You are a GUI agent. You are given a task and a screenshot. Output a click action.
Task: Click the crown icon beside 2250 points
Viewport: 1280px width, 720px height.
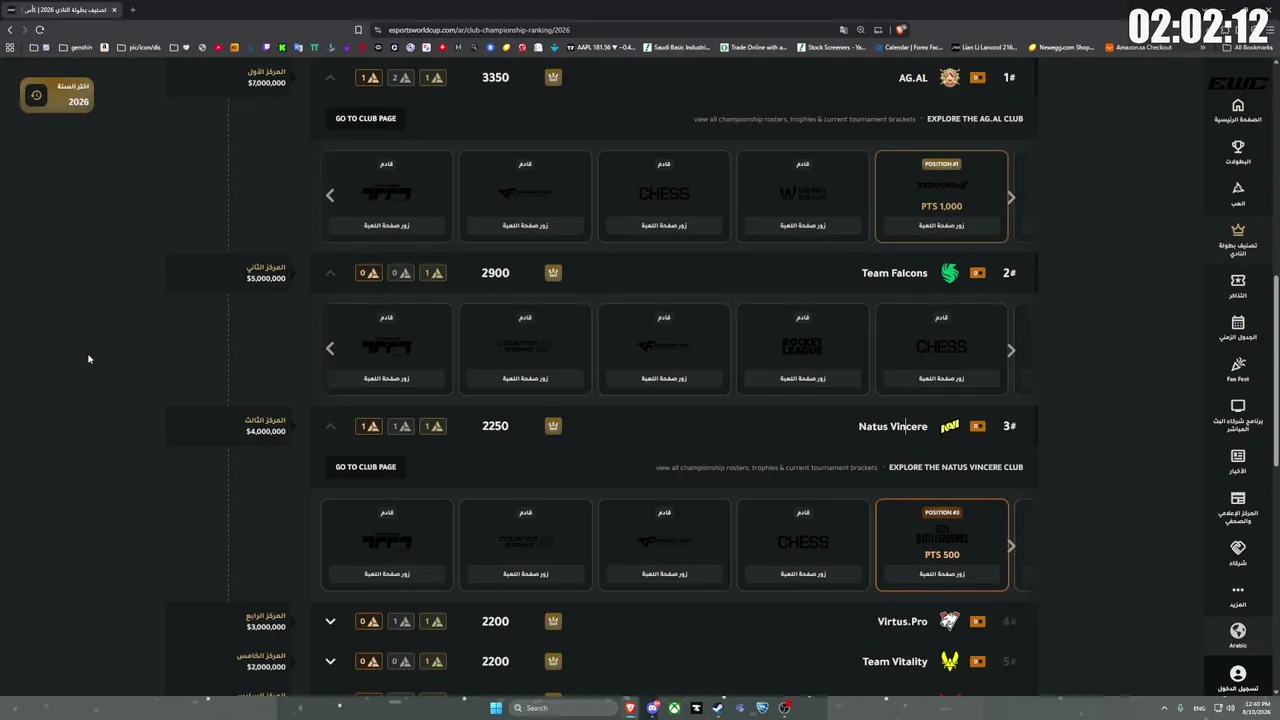click(x=553, y=425)
